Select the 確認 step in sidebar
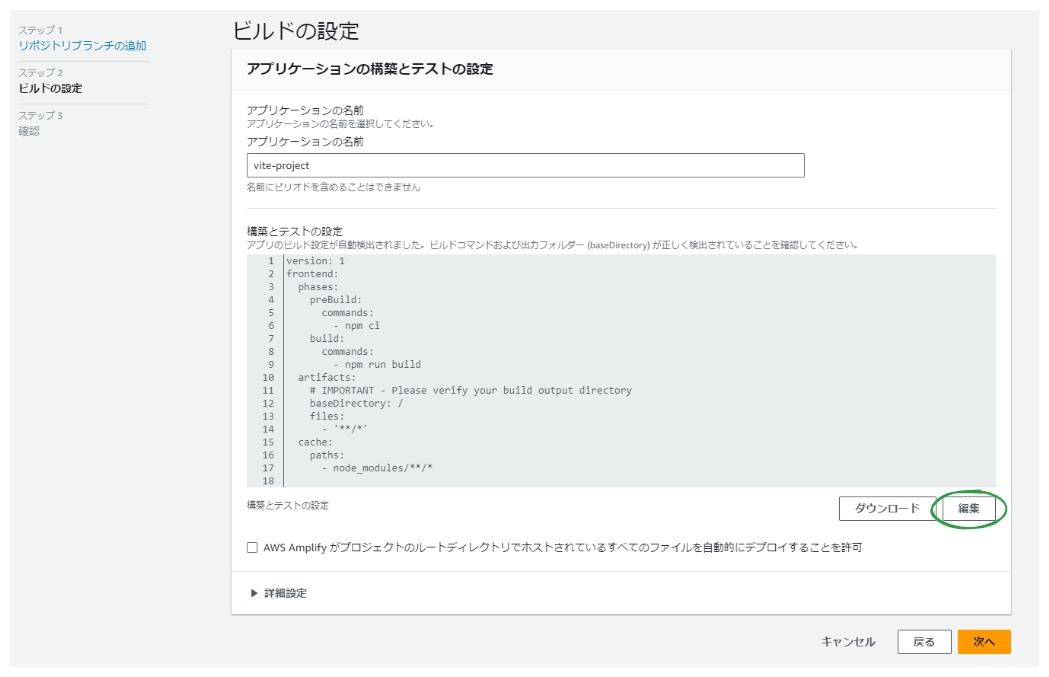Image resolution: width=1049 pixels, height=677 pixels. (x=29, y=131)
